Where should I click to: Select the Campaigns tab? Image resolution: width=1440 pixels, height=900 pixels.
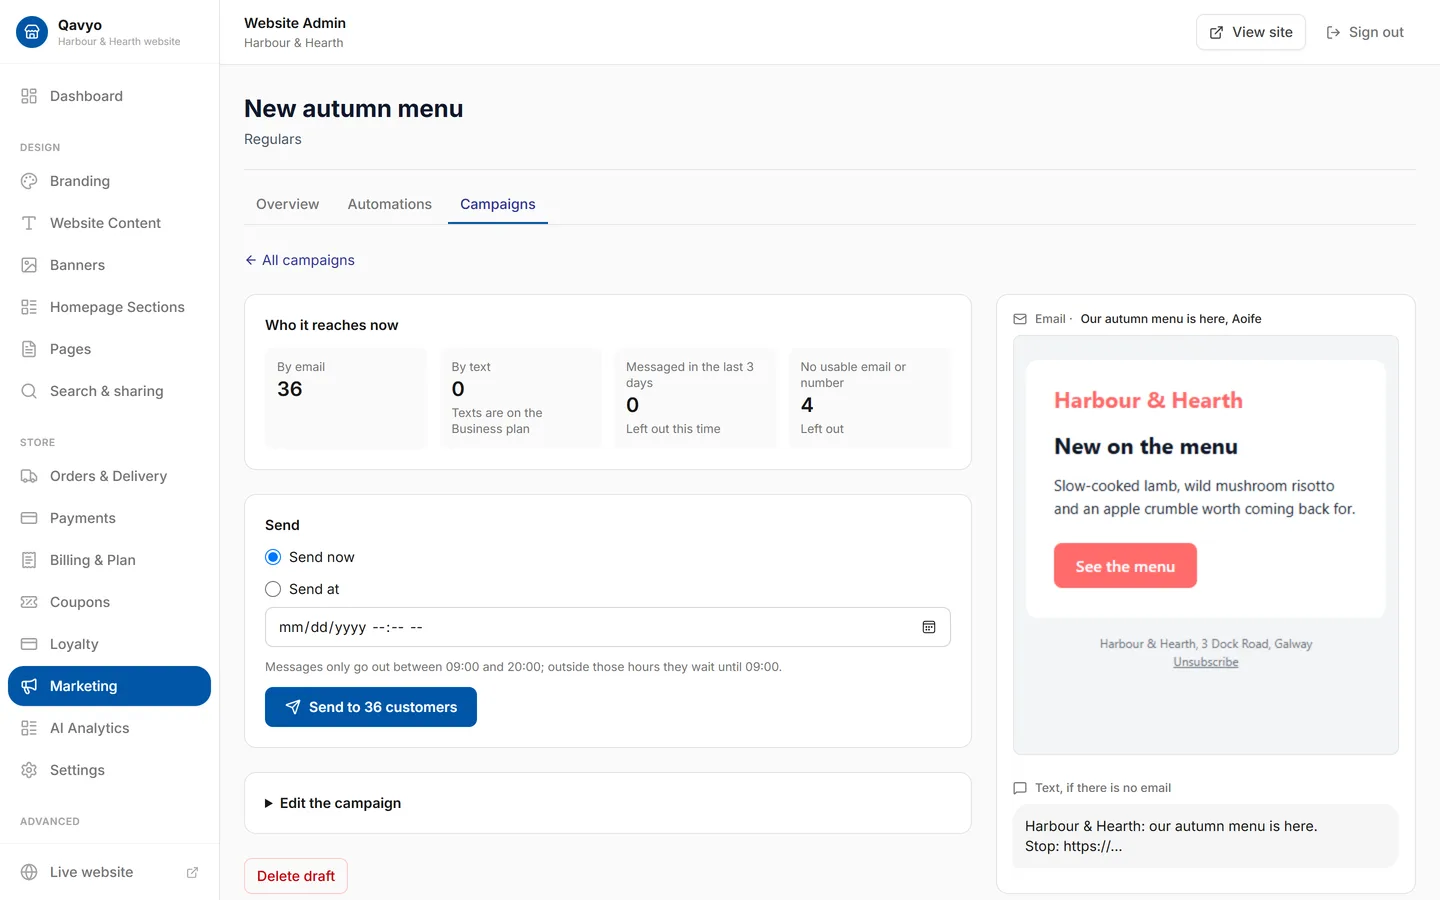pos(498,204)
